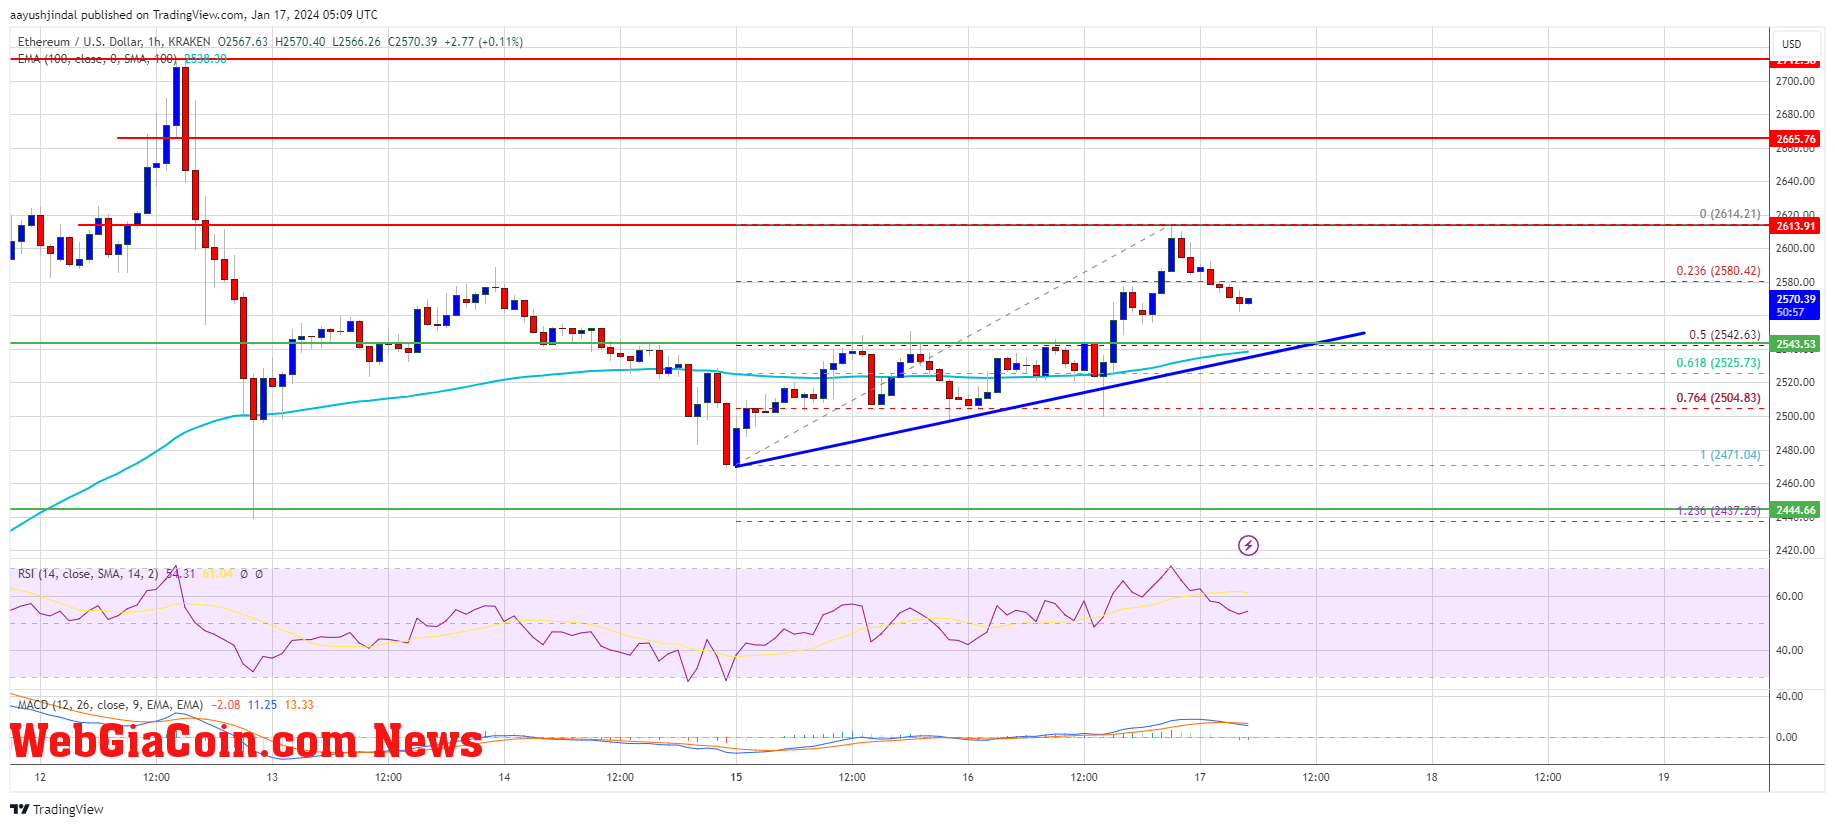The image size is (1835, 827).
Task: Click the MACD value 13.33 in legend
Action: pyautogui.click(x=299, y=705)
